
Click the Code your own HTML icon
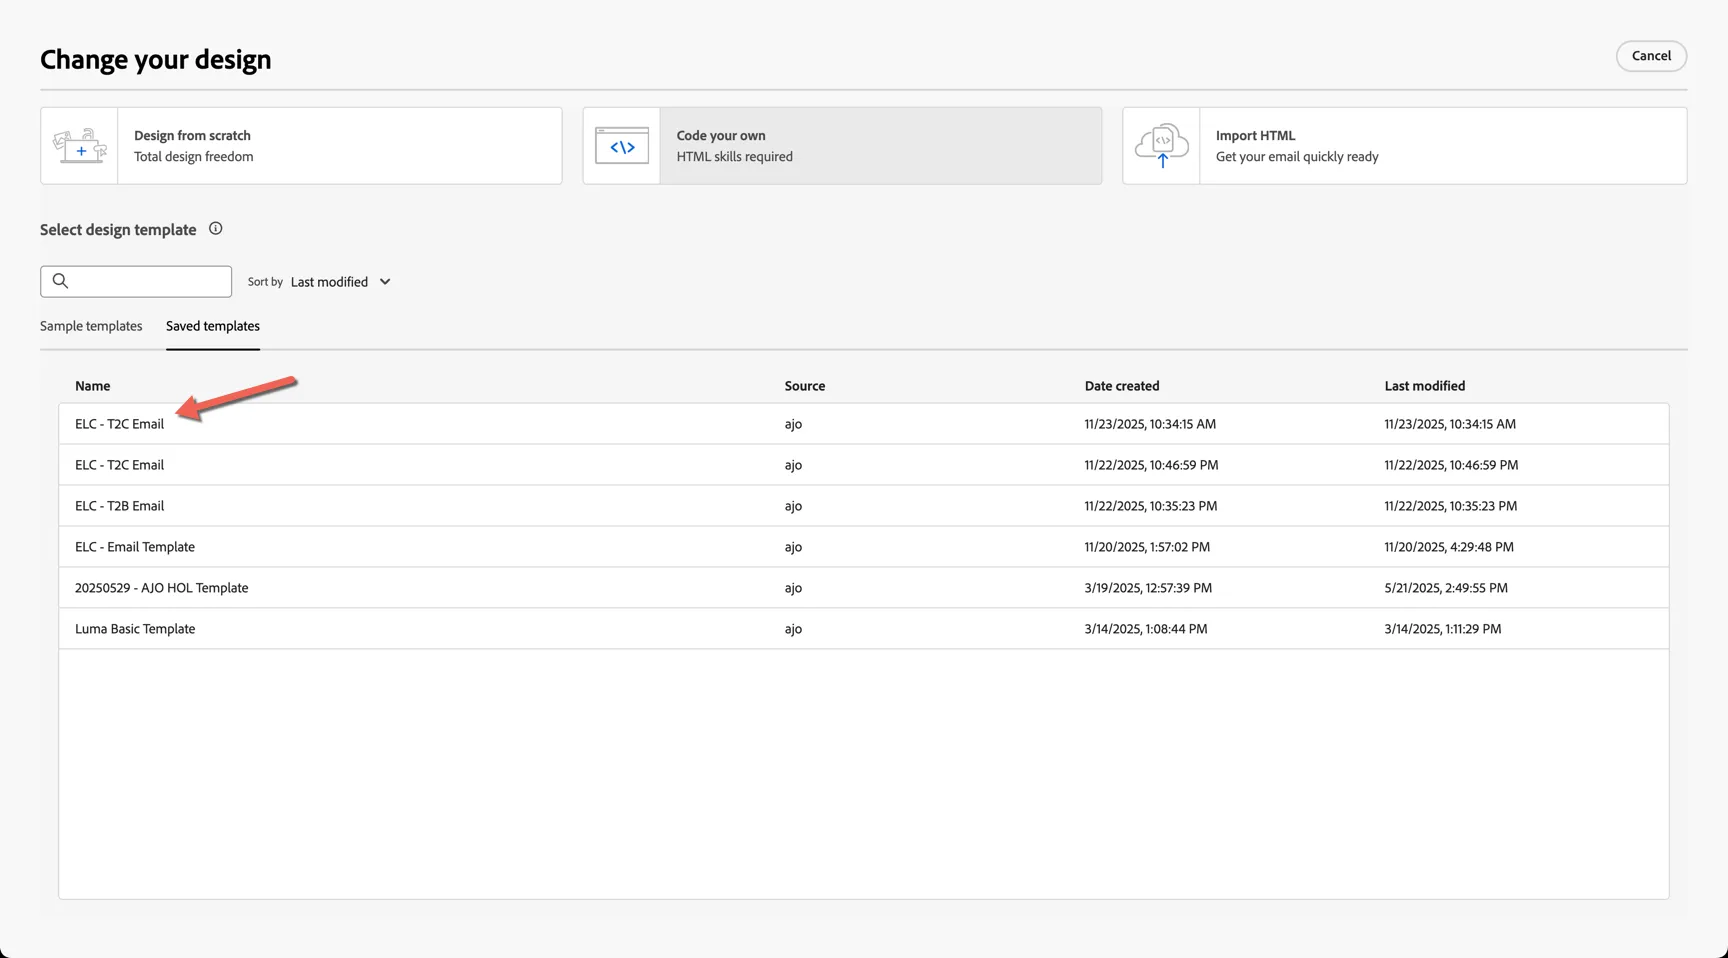622,146
